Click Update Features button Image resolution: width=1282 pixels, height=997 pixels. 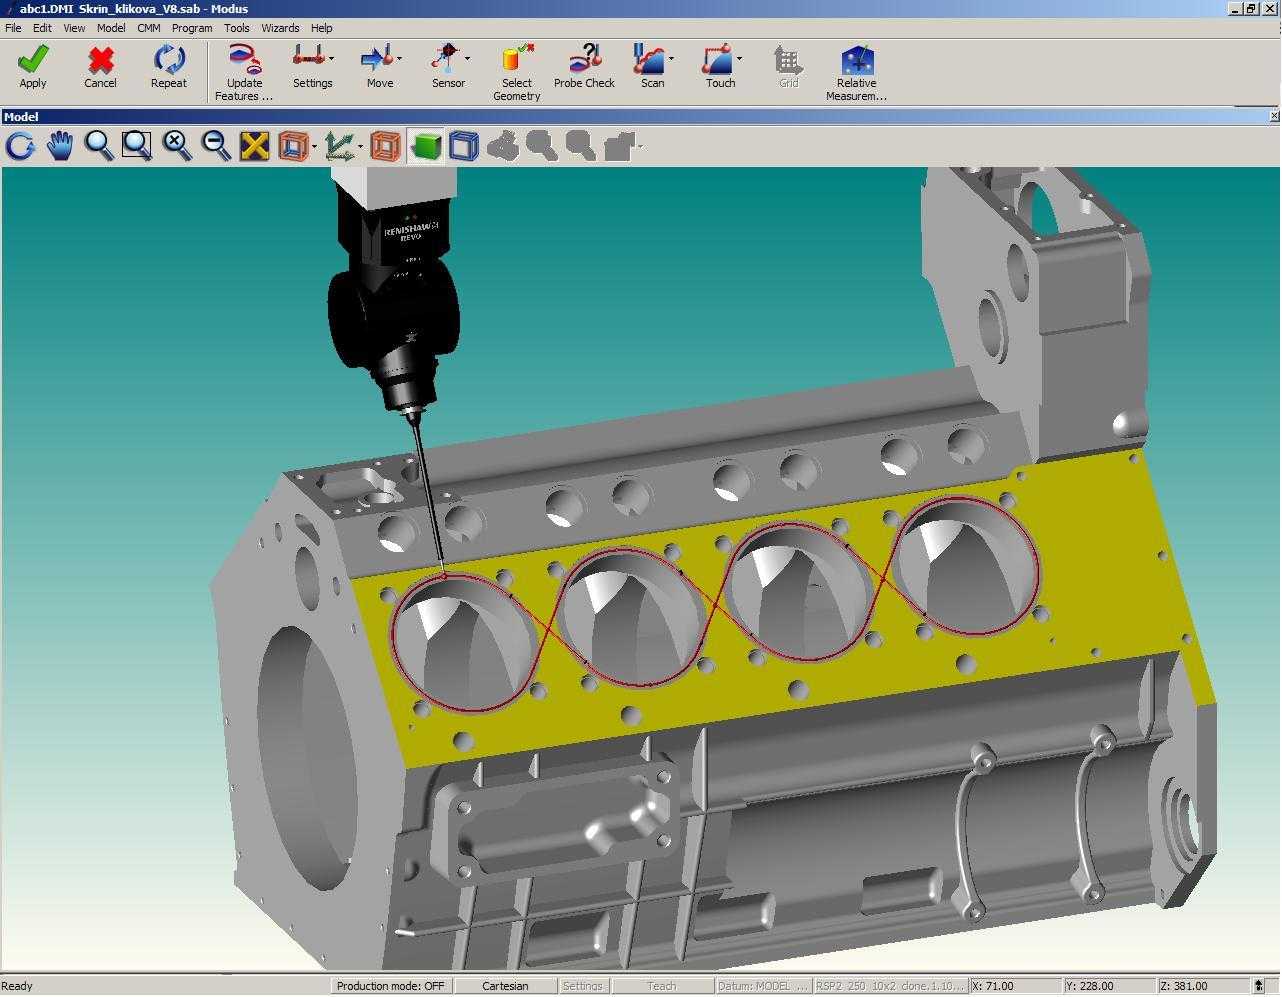click(244, 72)
